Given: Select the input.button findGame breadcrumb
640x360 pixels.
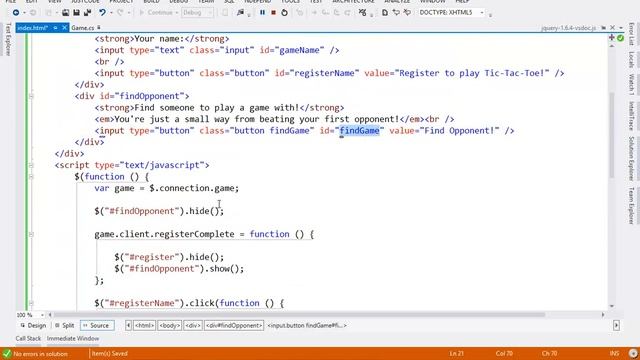Looking at the screenshot, I should [307, 325].
